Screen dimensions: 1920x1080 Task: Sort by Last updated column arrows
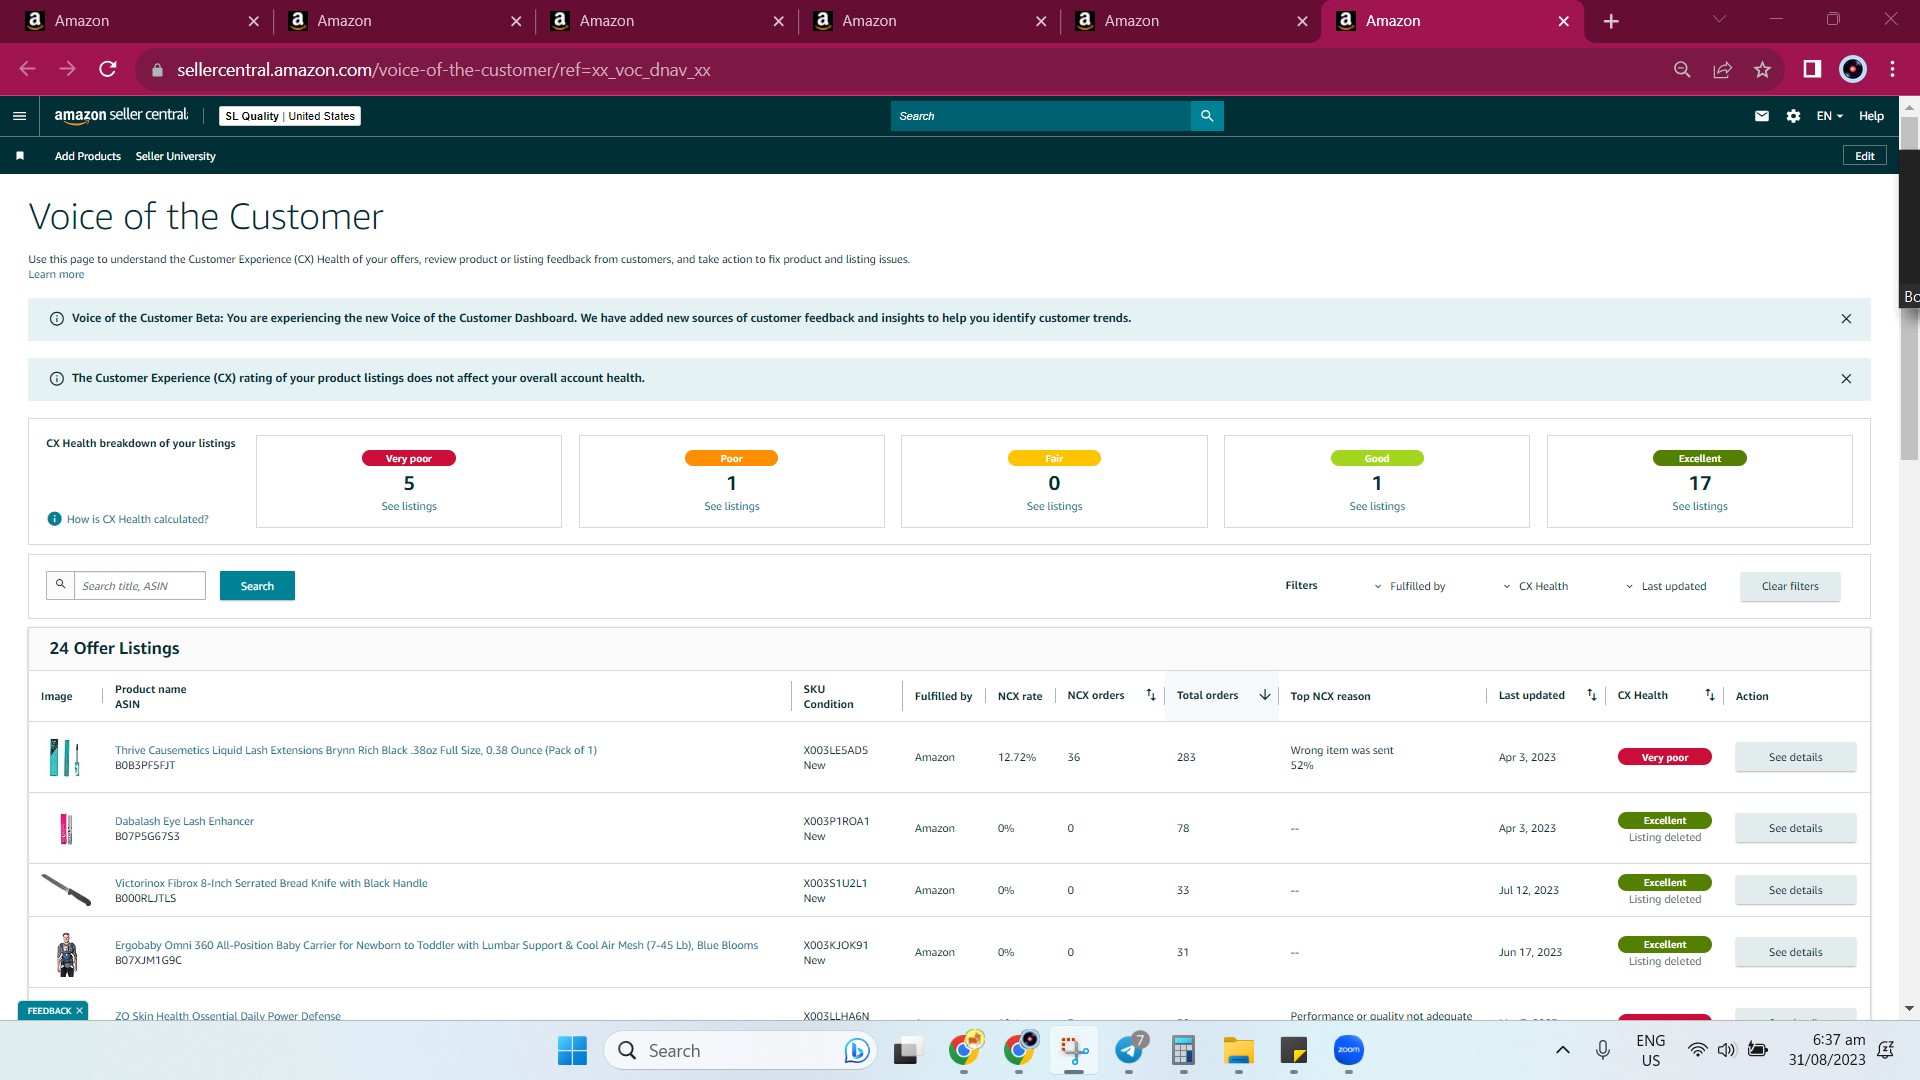click(1591, 695)
